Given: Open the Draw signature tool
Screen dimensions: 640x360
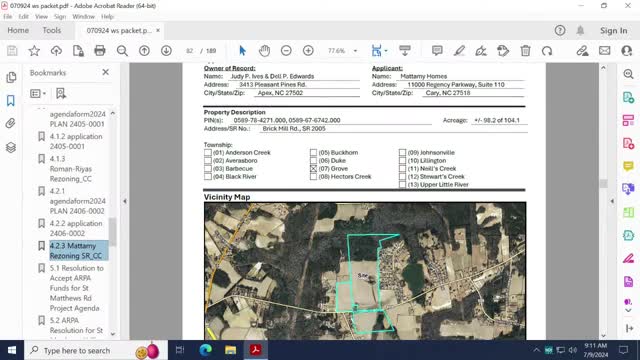Looking at the screenshot, I should click(481, 51).
